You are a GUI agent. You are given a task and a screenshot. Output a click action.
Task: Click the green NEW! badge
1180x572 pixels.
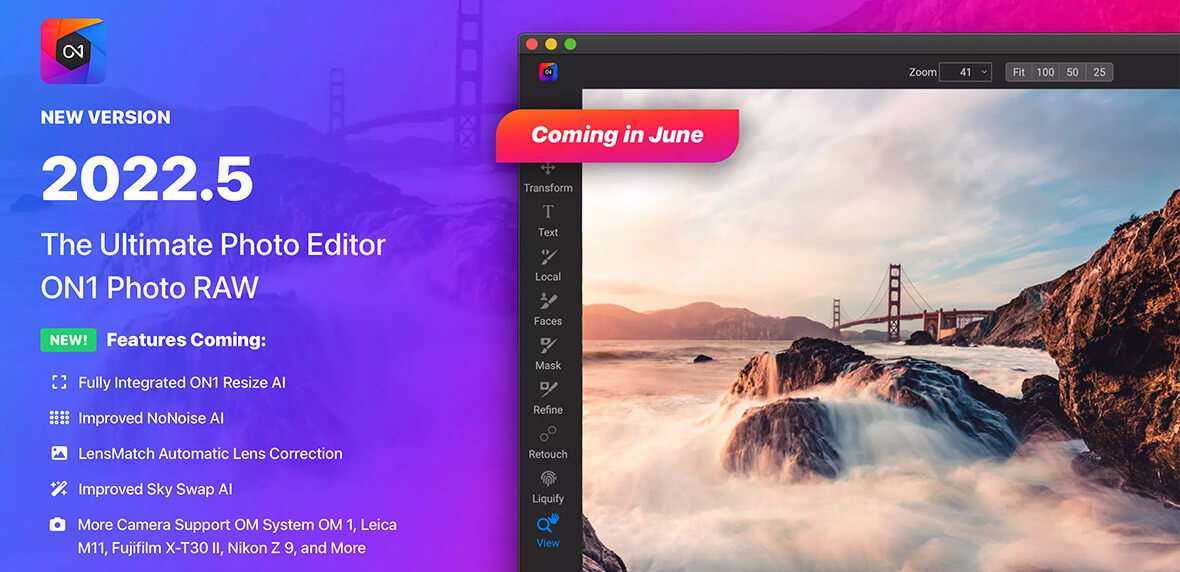coord(68,340)
